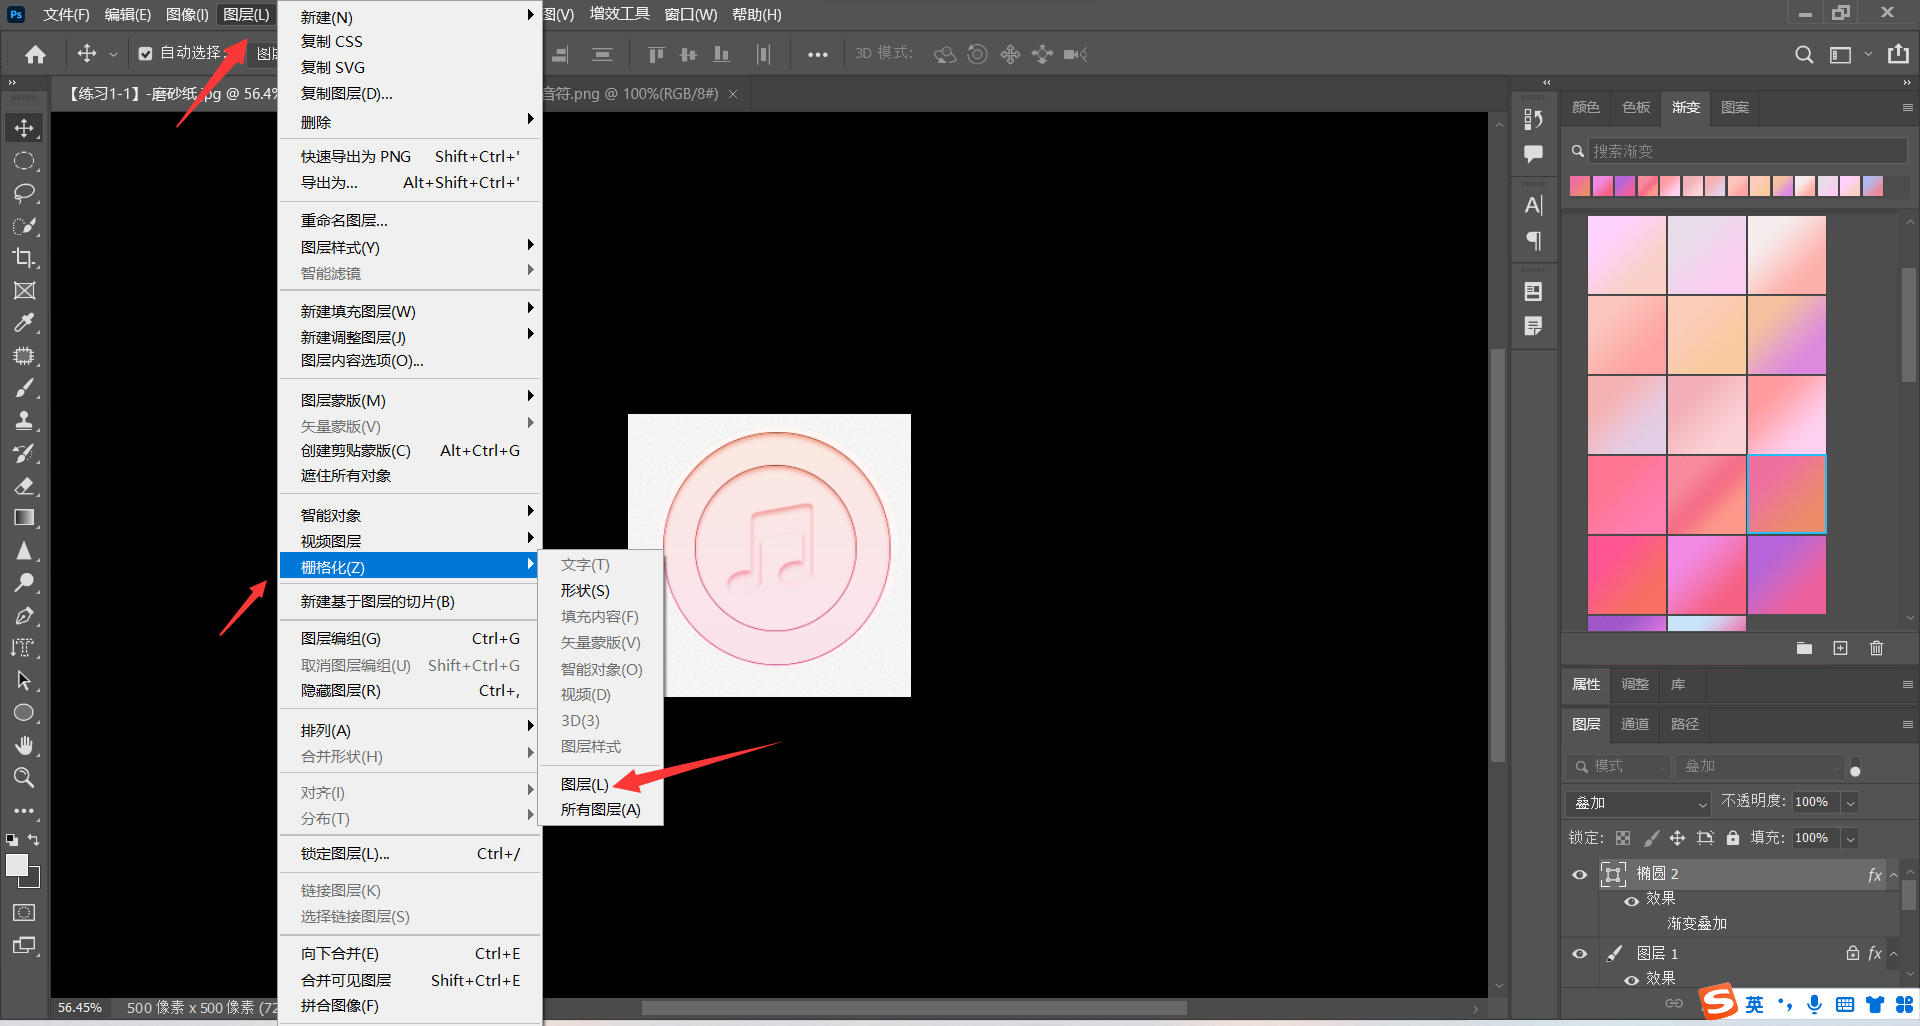Open the 填充 fill dropdown arrow
Image resolution: width=1920 pixels, height=1026 pixels.
pyautogui.click(x=1850, y=839)
